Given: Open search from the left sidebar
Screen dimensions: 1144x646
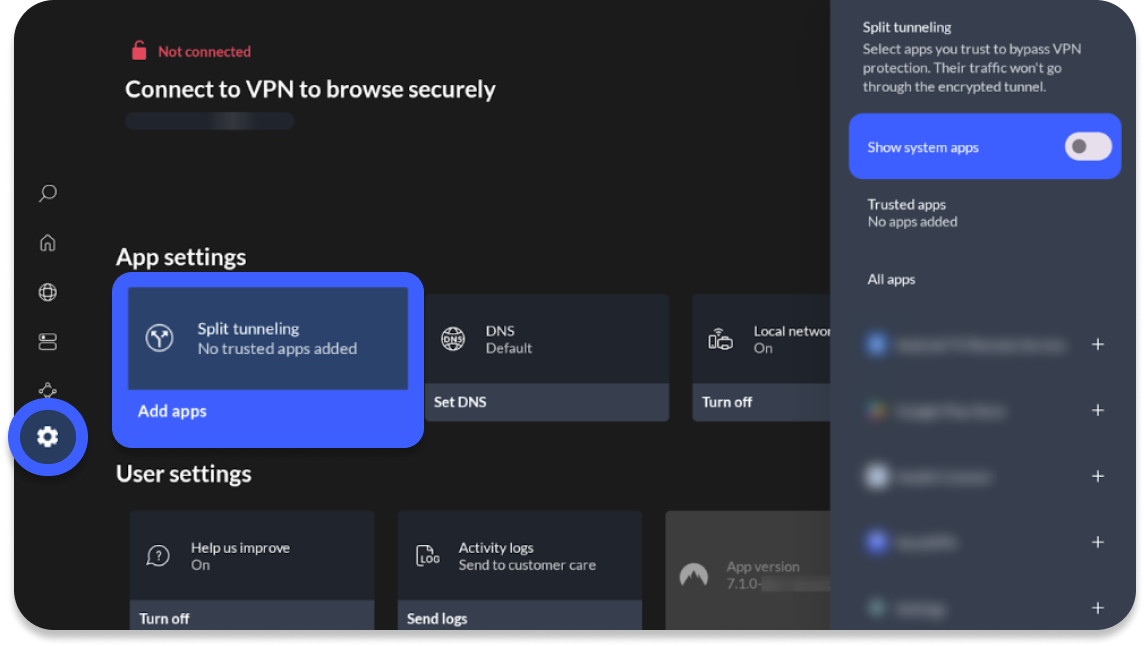Looking at the screenshot, I should [47, 193].
